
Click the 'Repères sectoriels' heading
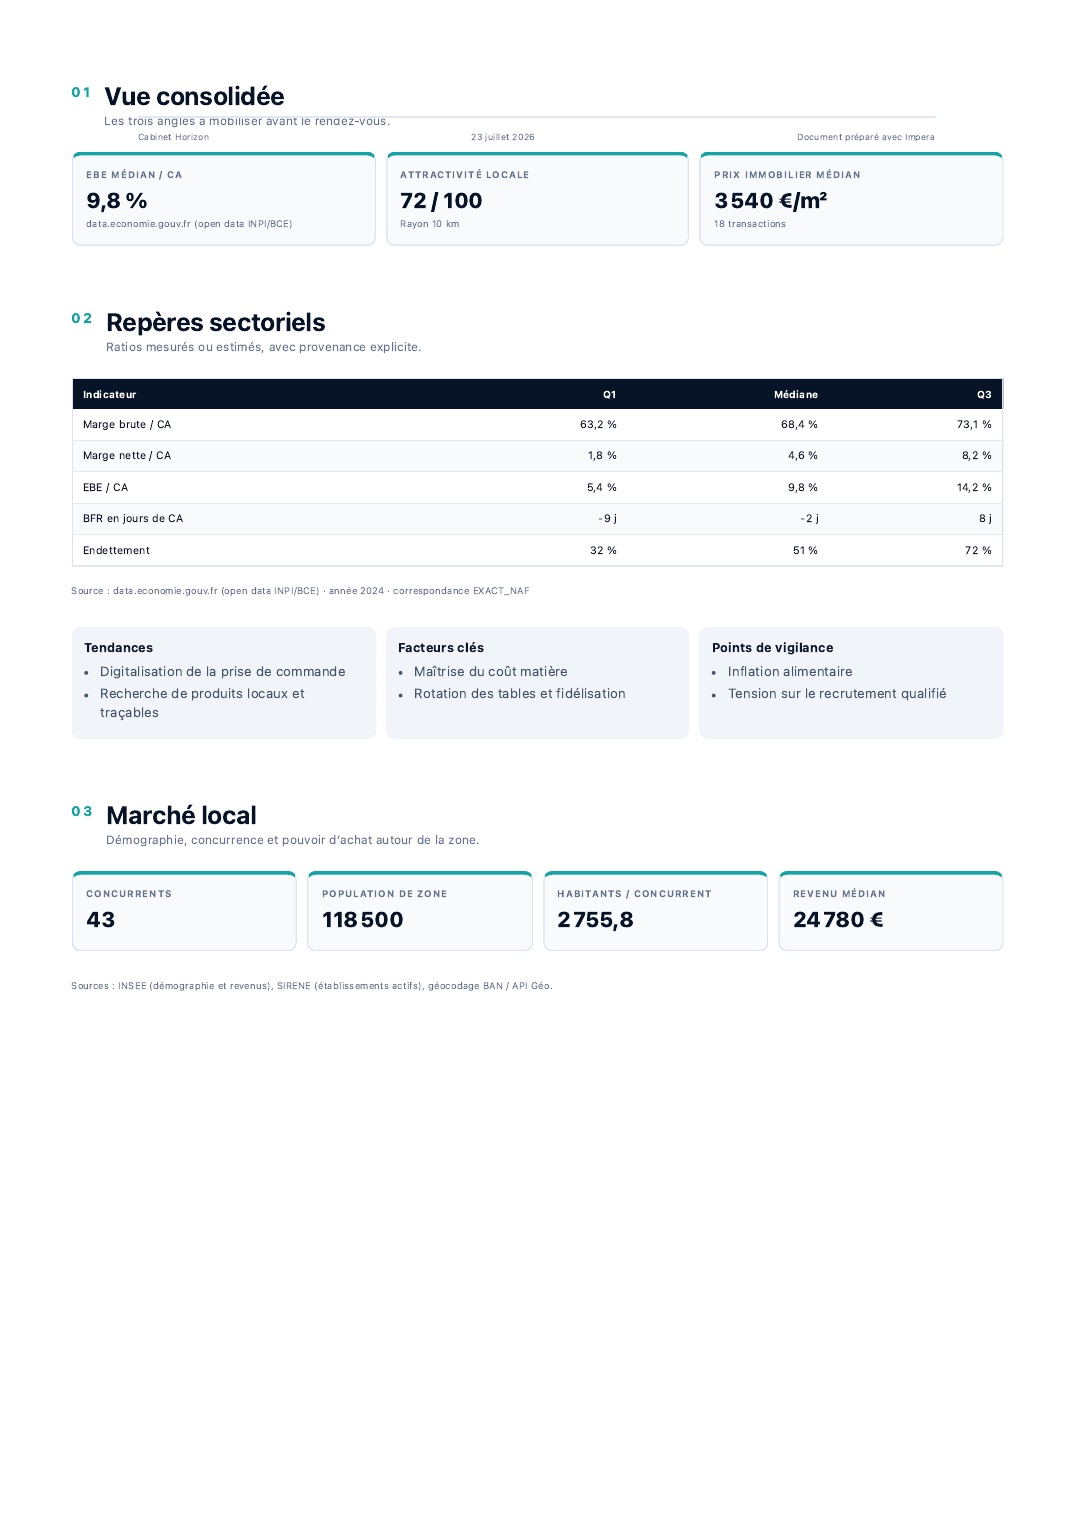coord(215,322)
